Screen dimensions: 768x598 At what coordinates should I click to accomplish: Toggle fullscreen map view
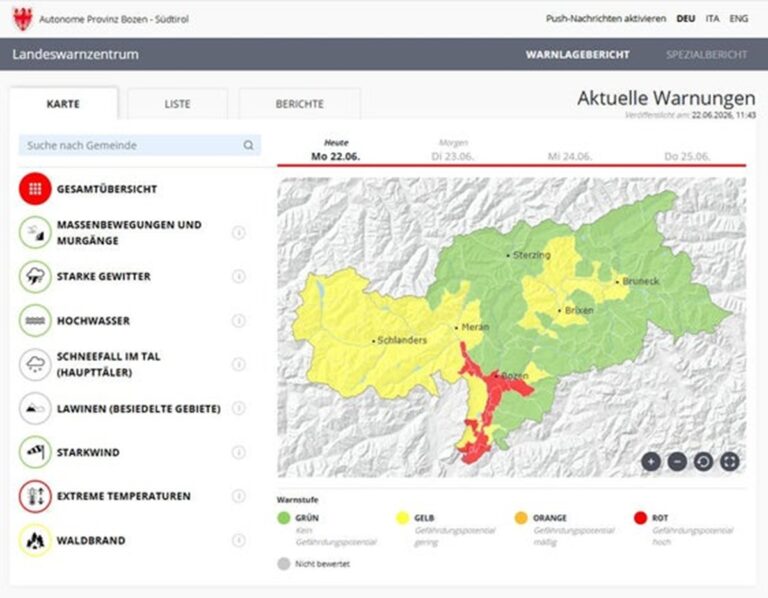(x=730, y=461)
